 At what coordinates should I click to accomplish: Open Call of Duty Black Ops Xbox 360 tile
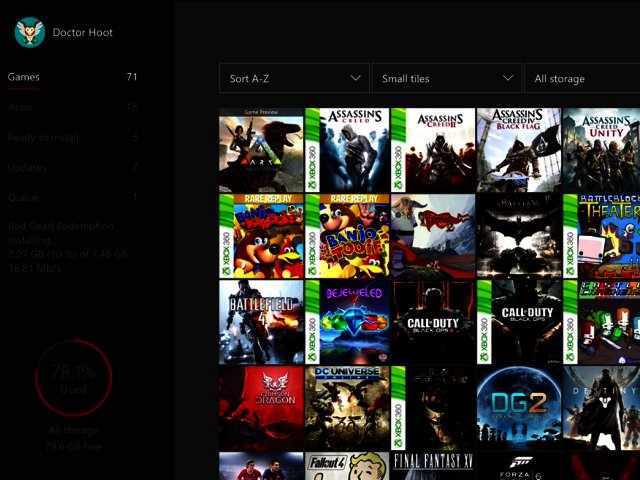pyautogui.click(x=519, y=322)
